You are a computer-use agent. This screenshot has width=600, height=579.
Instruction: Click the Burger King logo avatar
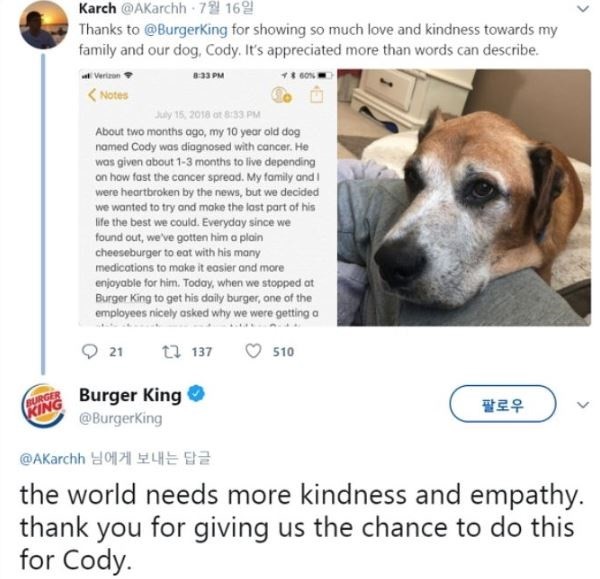click(x=43, y=406)
